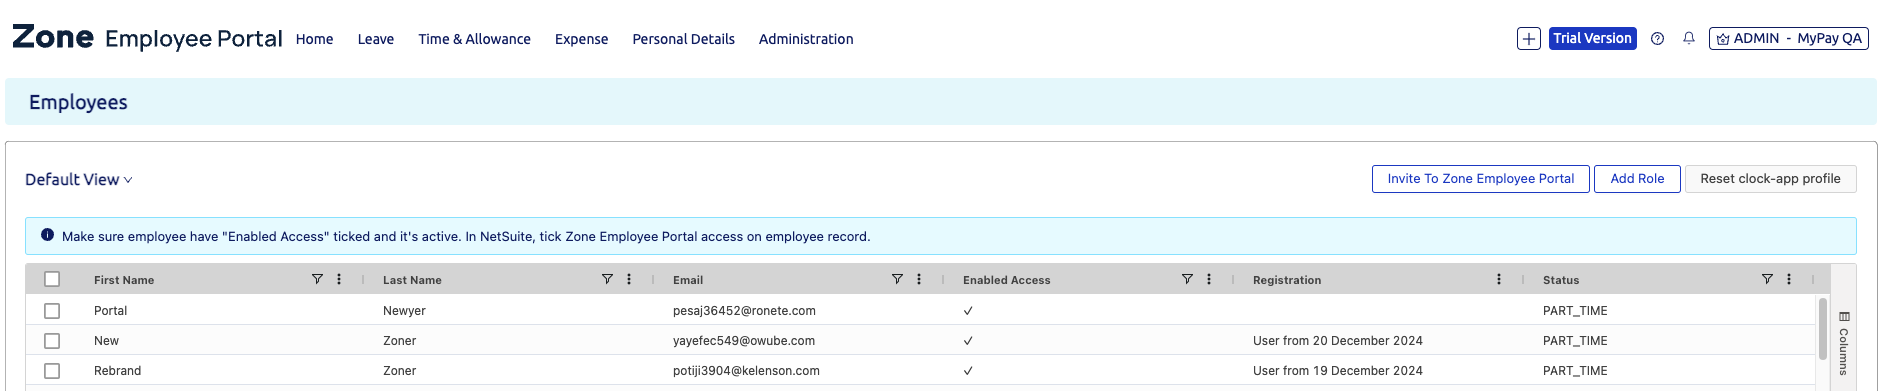Click the 'Newyer' last name cell

coord(404,311)
